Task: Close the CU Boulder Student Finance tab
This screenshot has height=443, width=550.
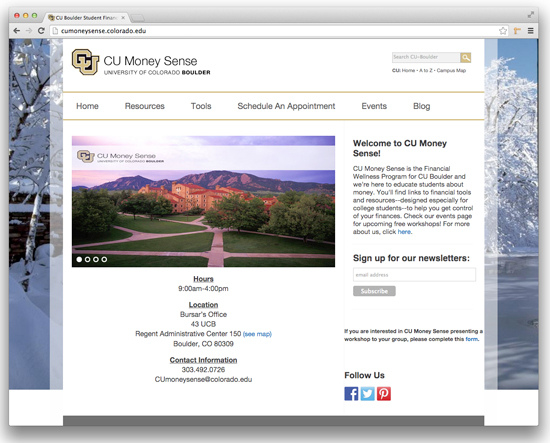Action: point(123,18)
